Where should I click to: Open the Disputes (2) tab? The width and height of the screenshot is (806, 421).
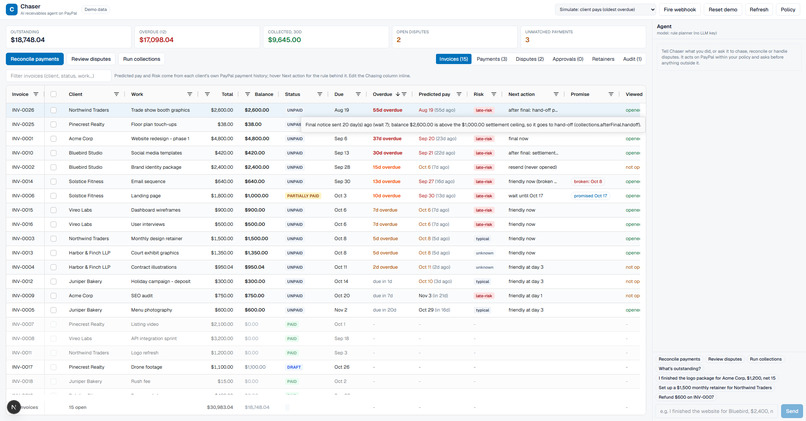[x=529, y=59]
